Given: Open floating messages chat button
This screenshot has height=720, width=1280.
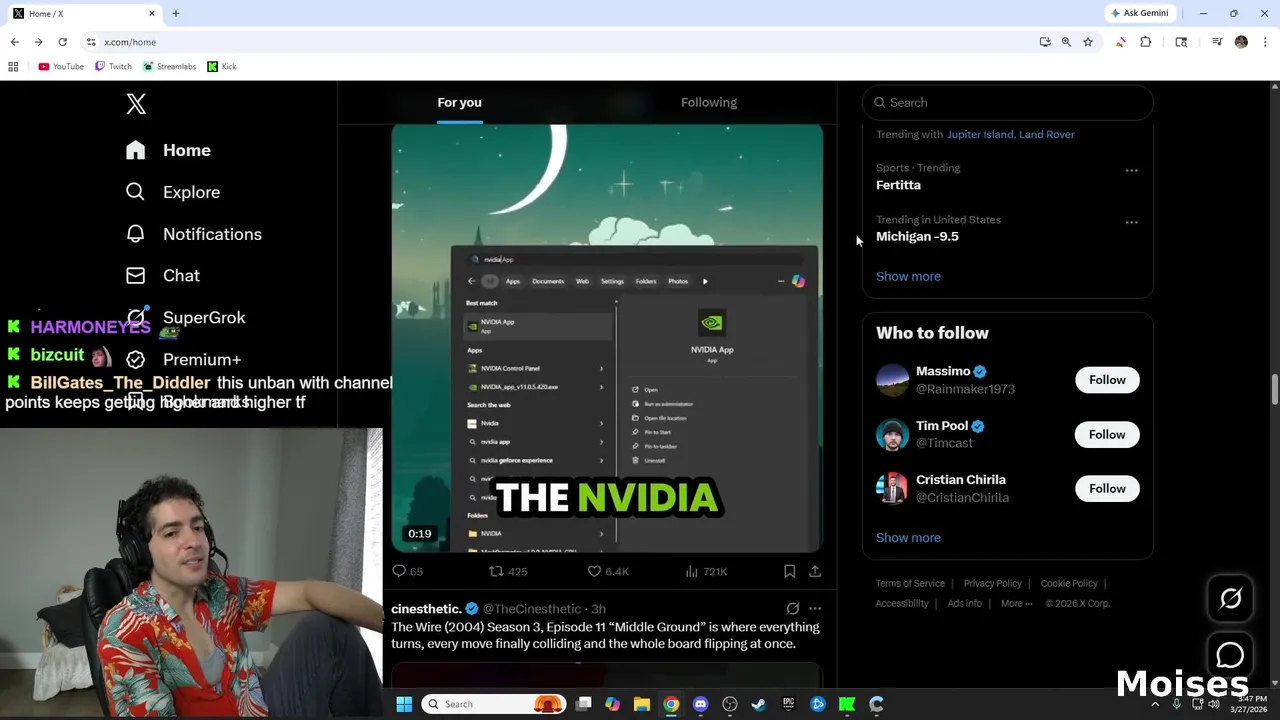Looking at the screenshot, I should pos(1230,655).
